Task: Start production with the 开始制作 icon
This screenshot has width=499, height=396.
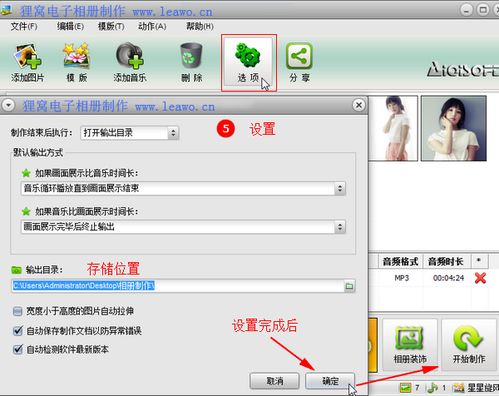Action: tap(469, 344)
